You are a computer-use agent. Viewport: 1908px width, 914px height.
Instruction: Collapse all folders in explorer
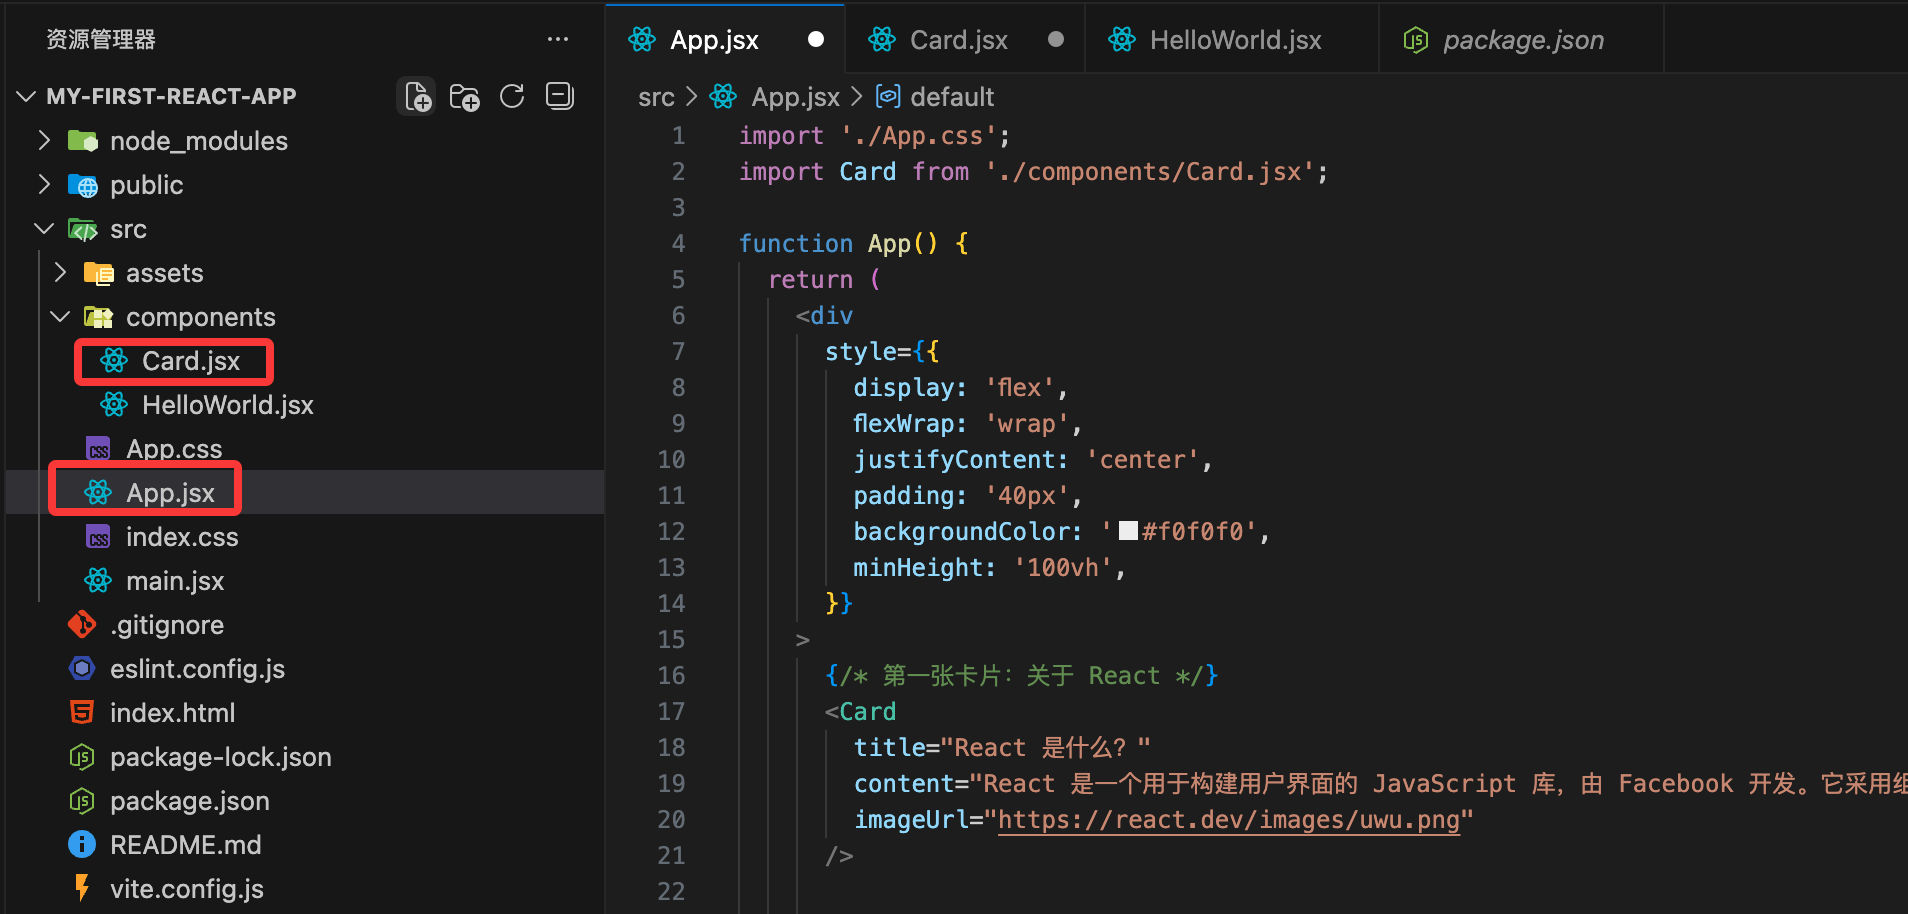pyautogui.click(x=559, y=96)
